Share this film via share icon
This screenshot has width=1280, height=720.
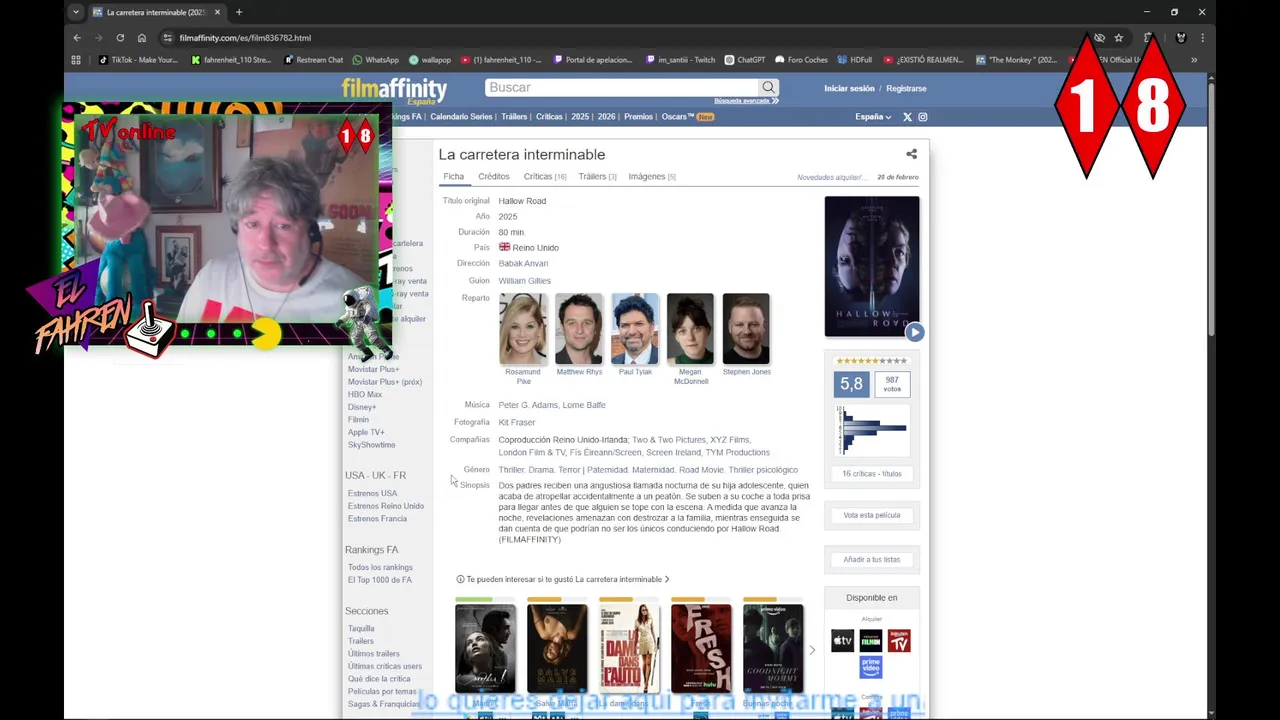[x=911, y=154]
